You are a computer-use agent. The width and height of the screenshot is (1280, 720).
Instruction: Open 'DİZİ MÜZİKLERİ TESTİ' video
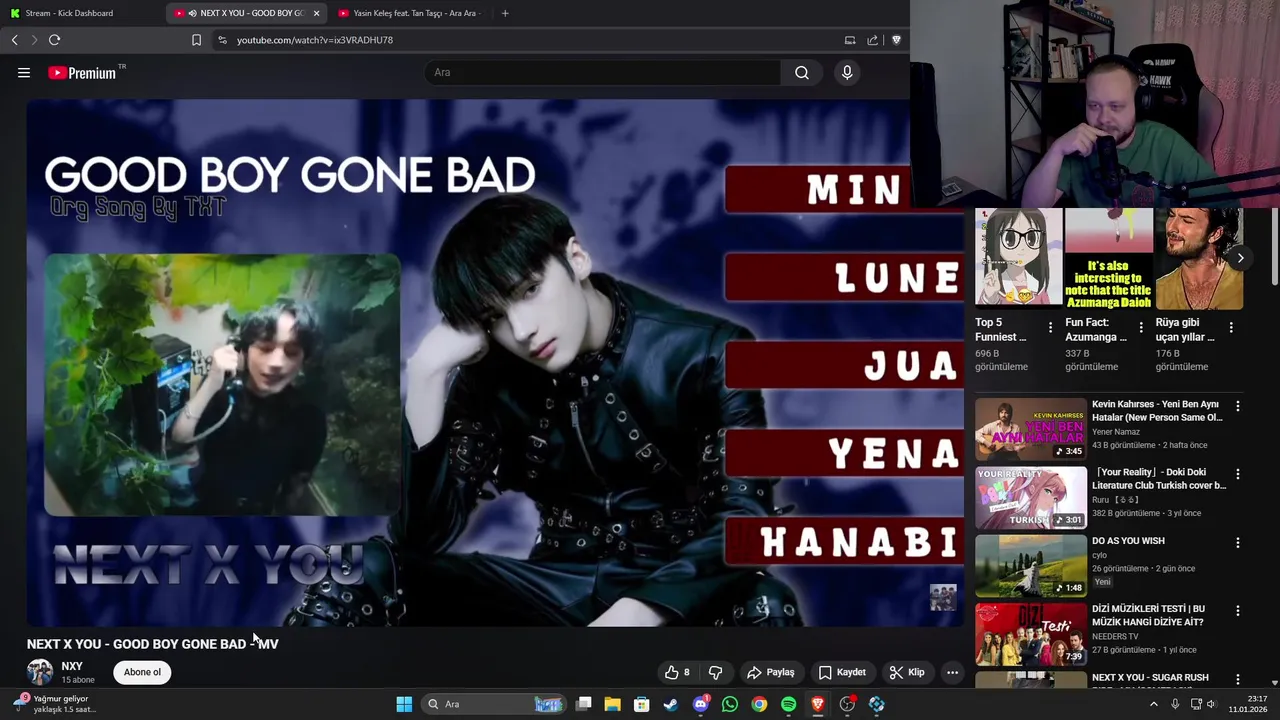1031,633
